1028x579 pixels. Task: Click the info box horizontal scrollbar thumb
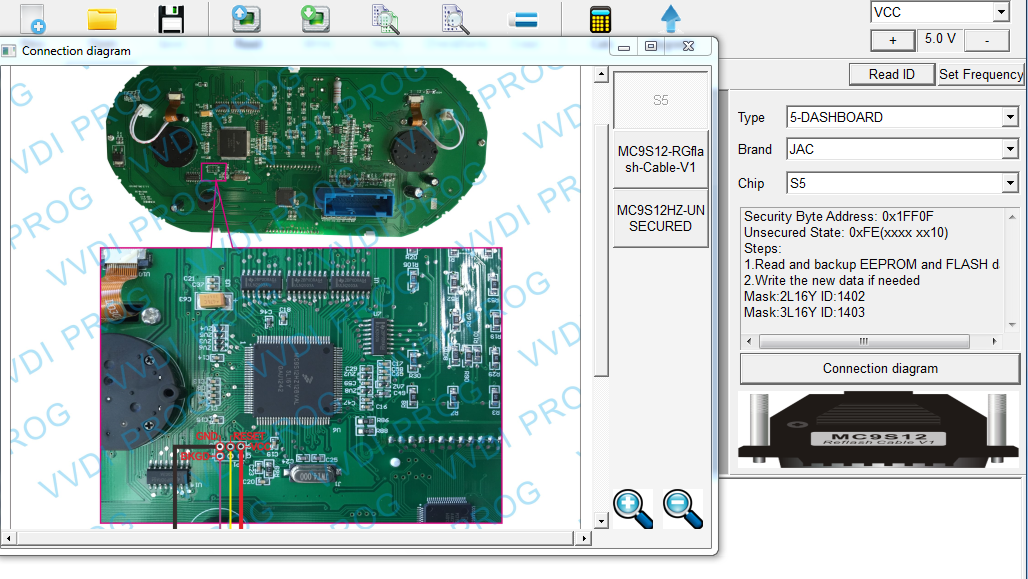864,342
